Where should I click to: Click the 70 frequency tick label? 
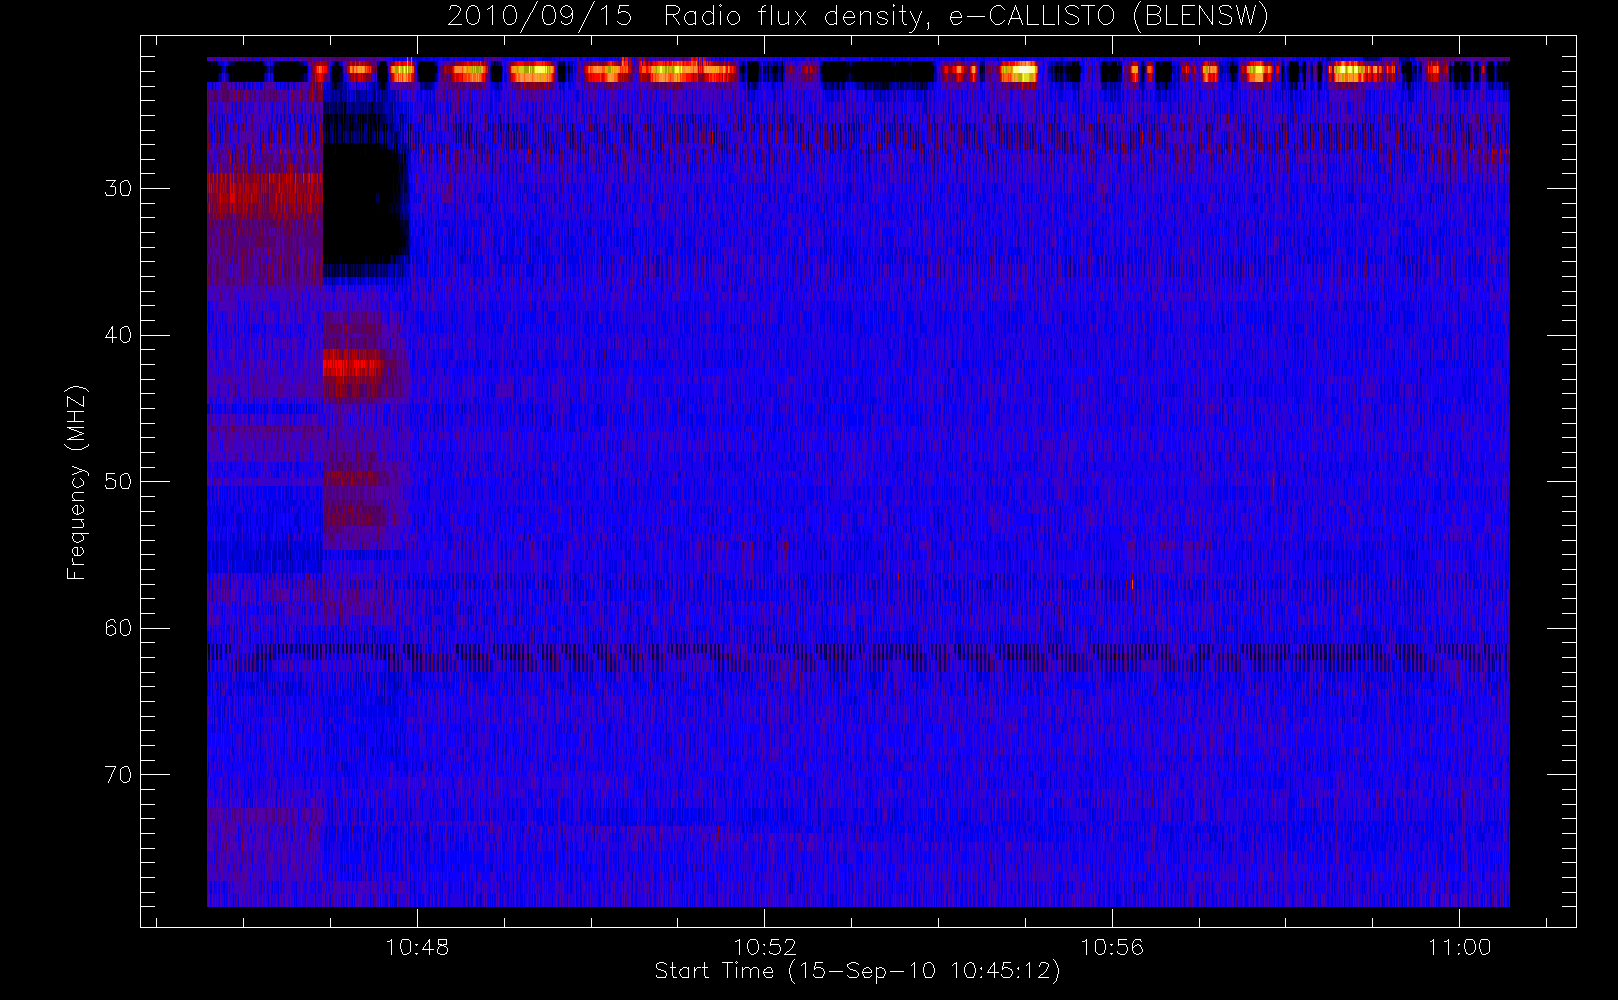[x=118, y=774]
